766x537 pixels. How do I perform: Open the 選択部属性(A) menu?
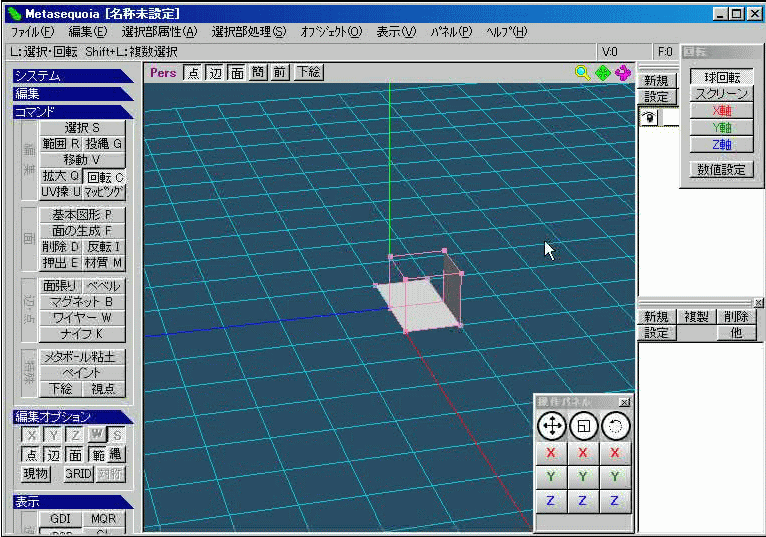coord(159,32)
